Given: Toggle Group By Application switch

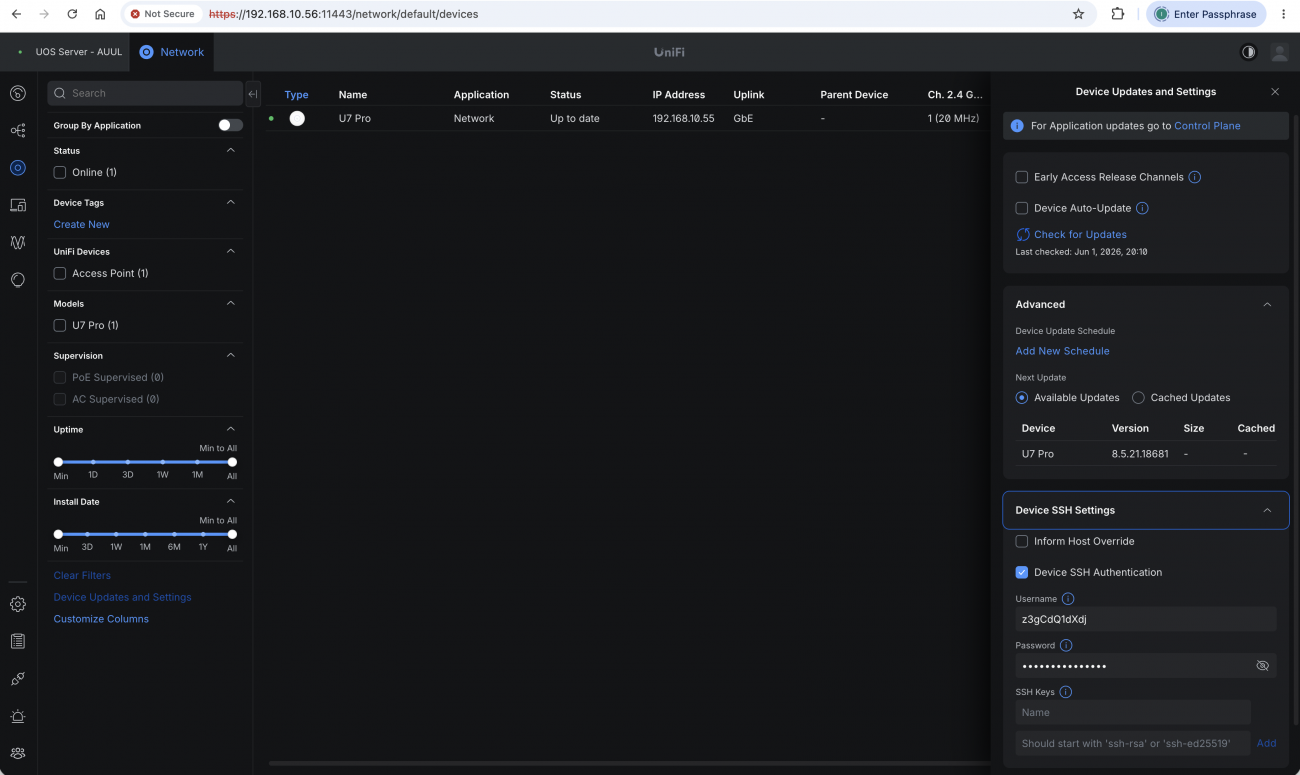Looking at the screenshot, I should [230, 125].
